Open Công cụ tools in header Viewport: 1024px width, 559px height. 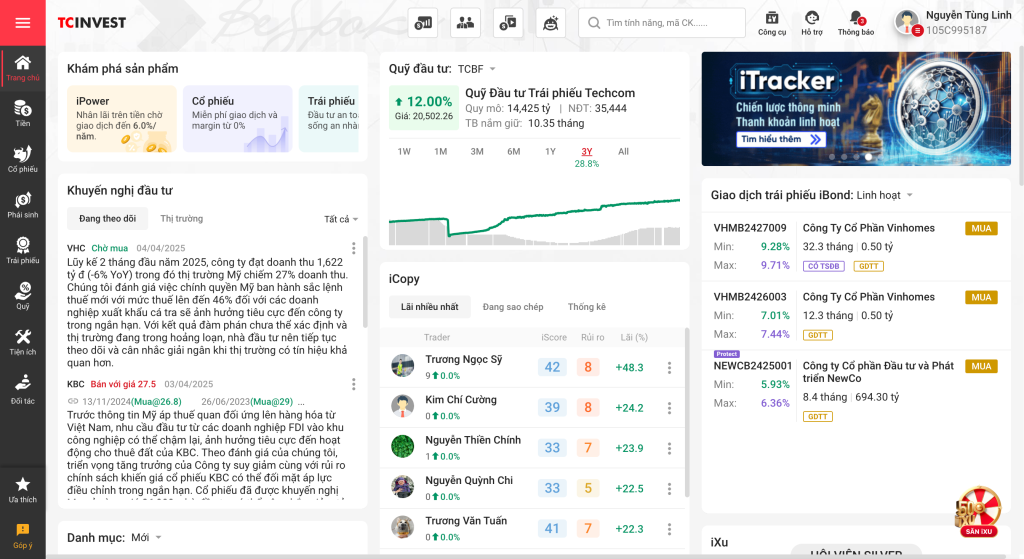pos(771,23)
